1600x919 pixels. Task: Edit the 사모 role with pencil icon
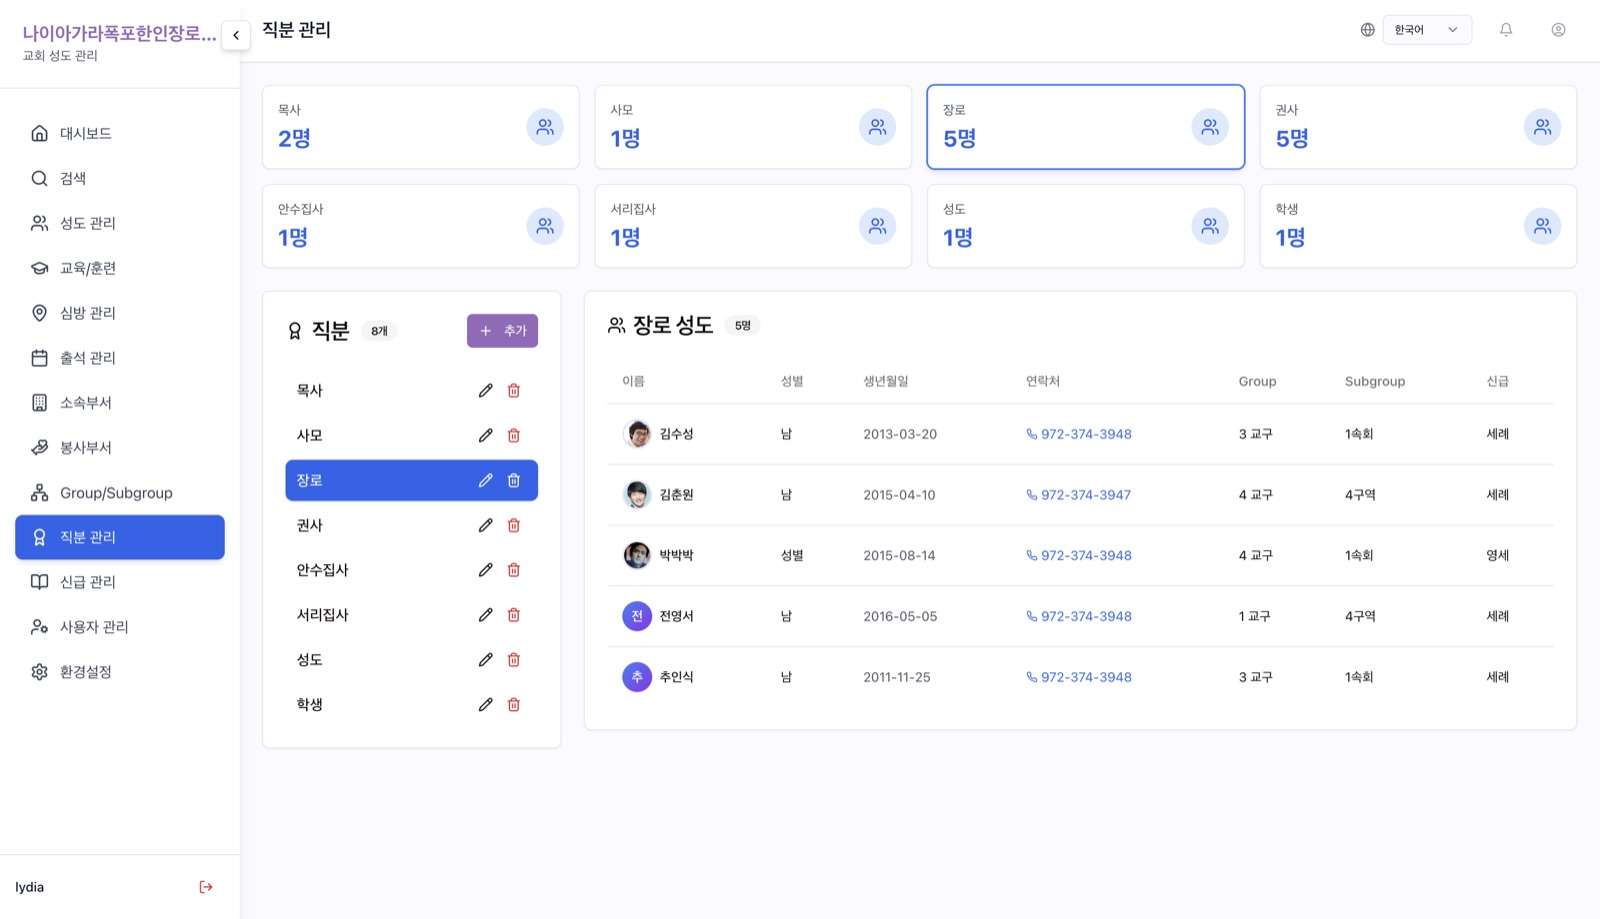(x=485, y=435)
